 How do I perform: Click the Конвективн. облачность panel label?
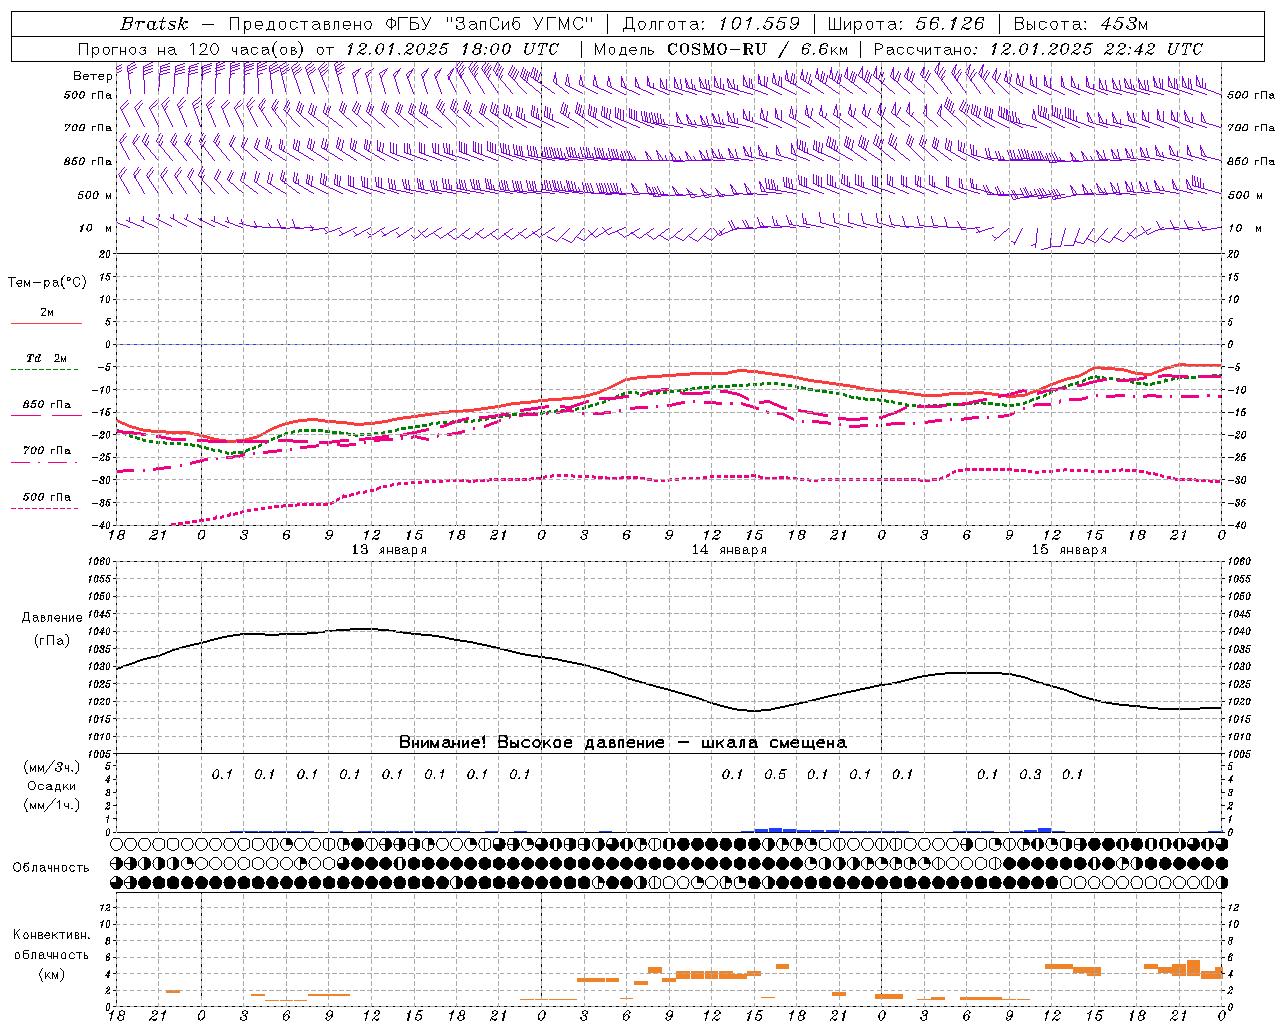(x=51, y=945)
